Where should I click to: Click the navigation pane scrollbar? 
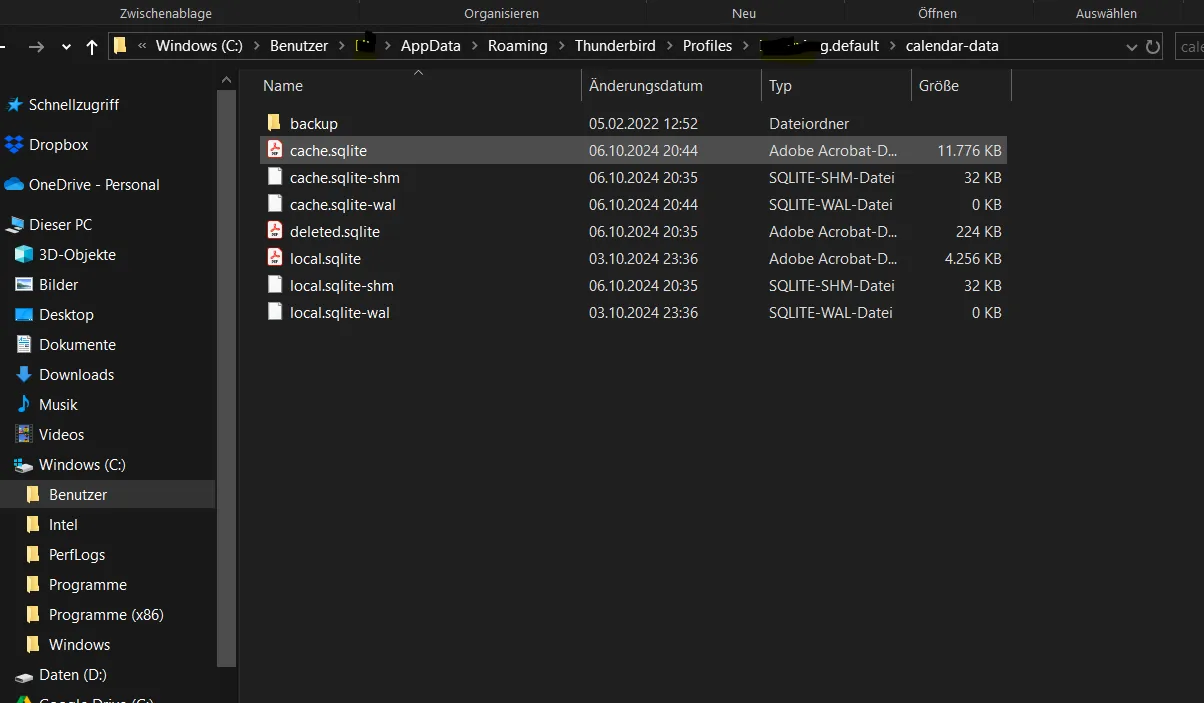tap(227, 380)
